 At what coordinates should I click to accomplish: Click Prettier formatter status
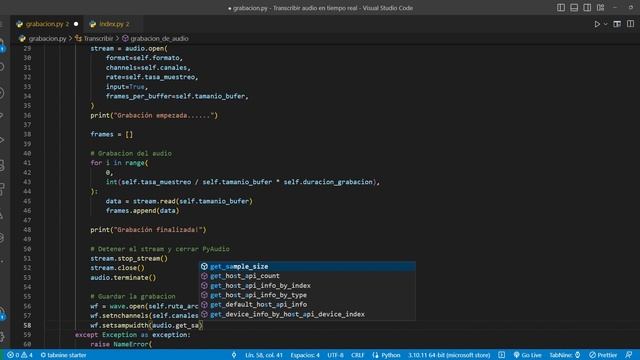pyautogui.click(x=603, y=355)
